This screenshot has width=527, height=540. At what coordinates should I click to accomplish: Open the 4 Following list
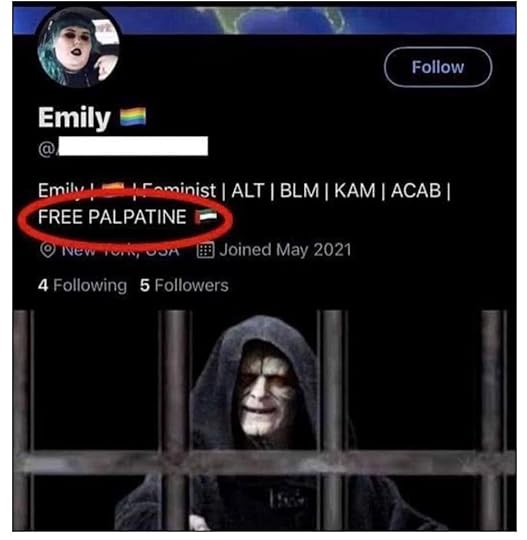click(x=82, y=285)
